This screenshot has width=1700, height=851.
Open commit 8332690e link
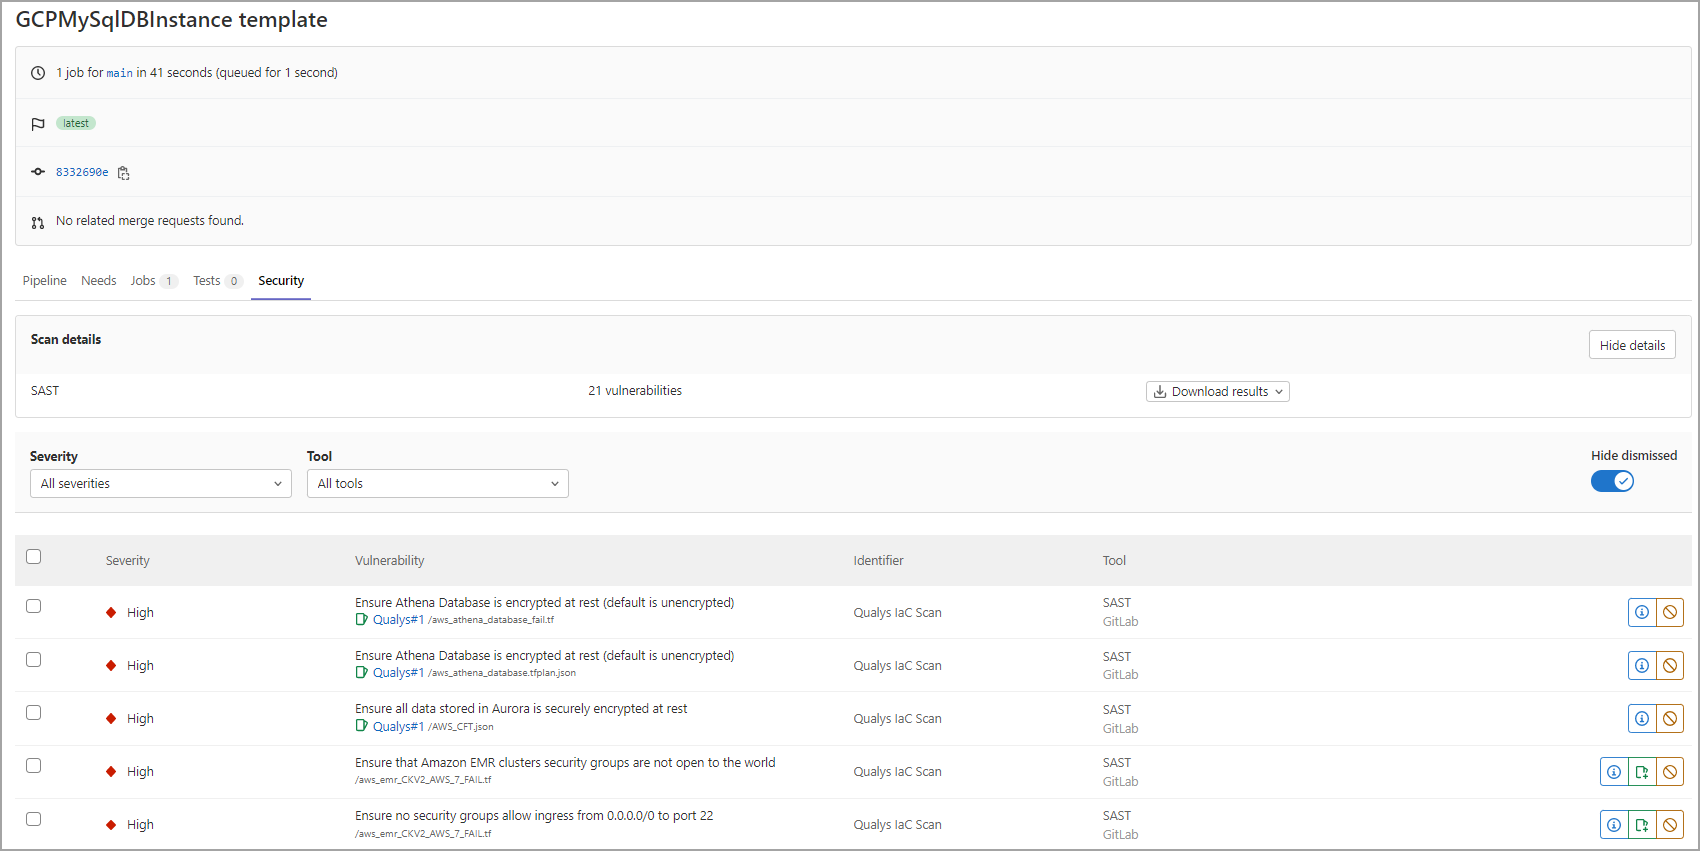point(82,172)
